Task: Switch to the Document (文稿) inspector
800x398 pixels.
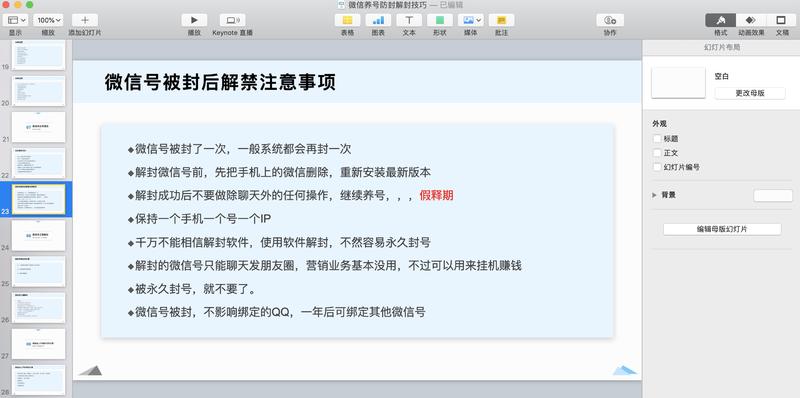Action: pos(781,20)
